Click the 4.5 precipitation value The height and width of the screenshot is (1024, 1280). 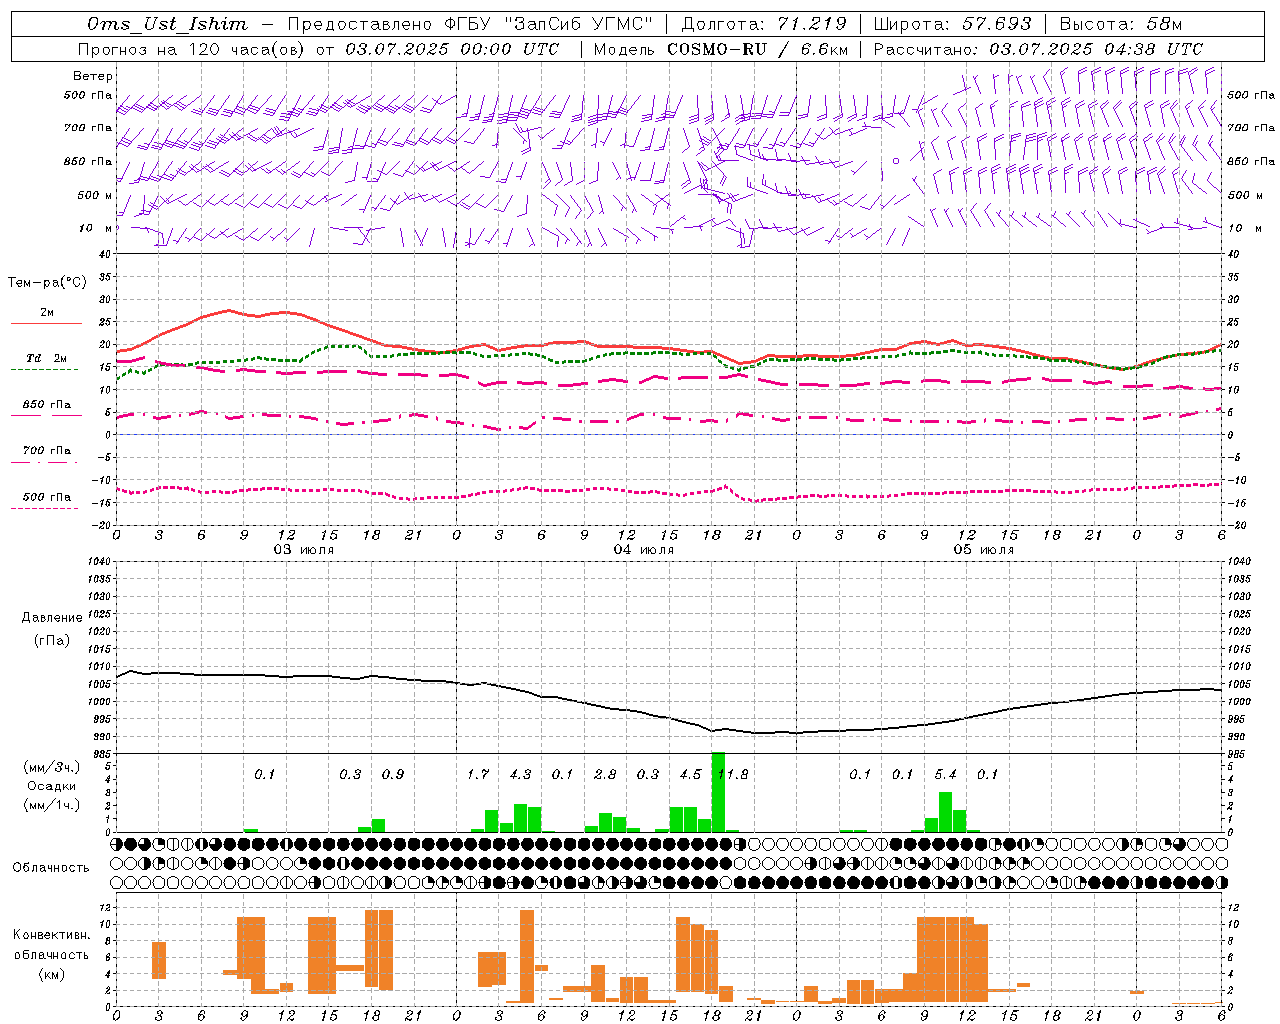click(690, 774)
